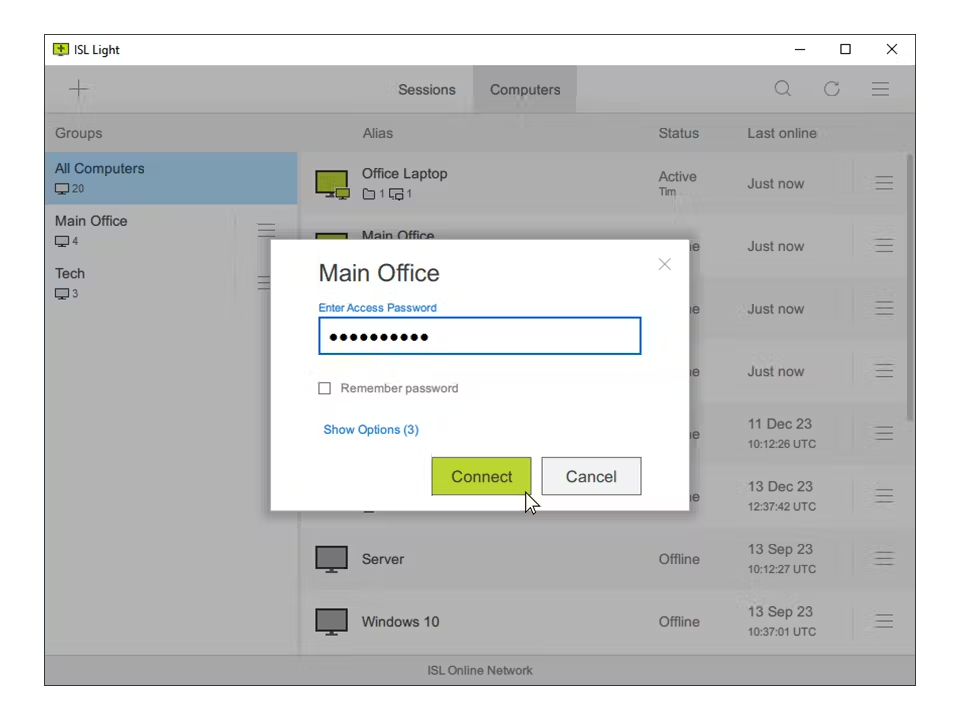Click the Server computer monitor icon

click(x=331, y=559)
